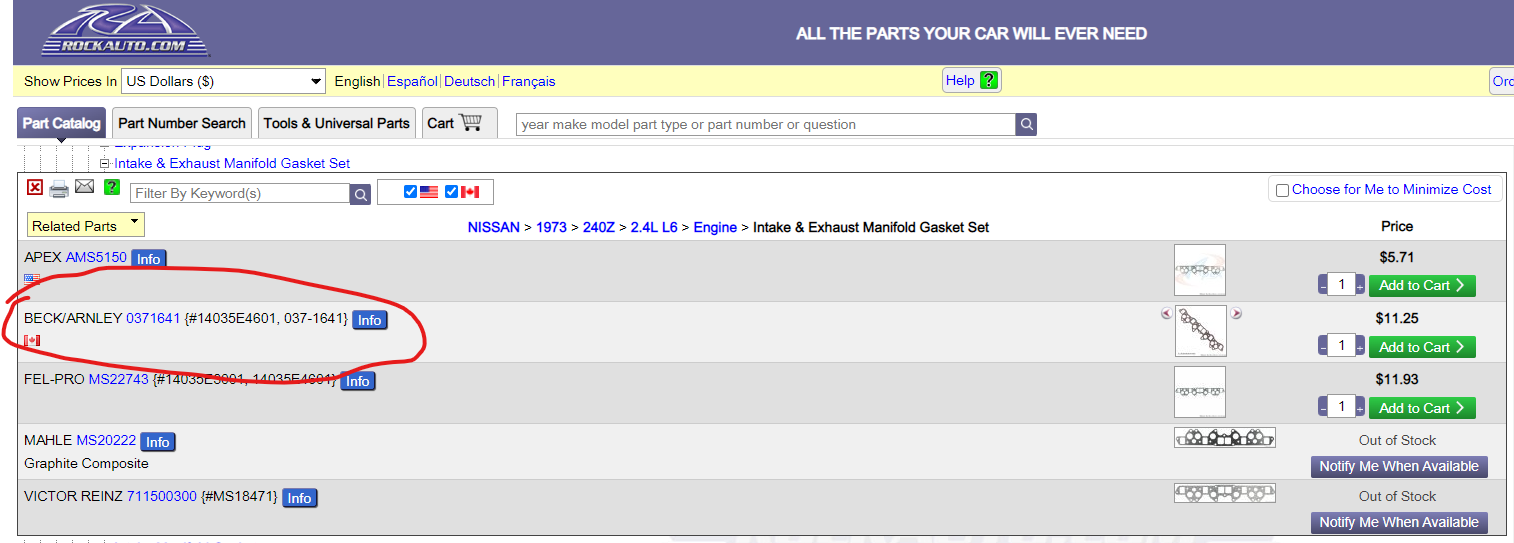1514x543 pixels.
Task: Click the Filter By Keyword(s) input field
Action: tap(240, 193)
